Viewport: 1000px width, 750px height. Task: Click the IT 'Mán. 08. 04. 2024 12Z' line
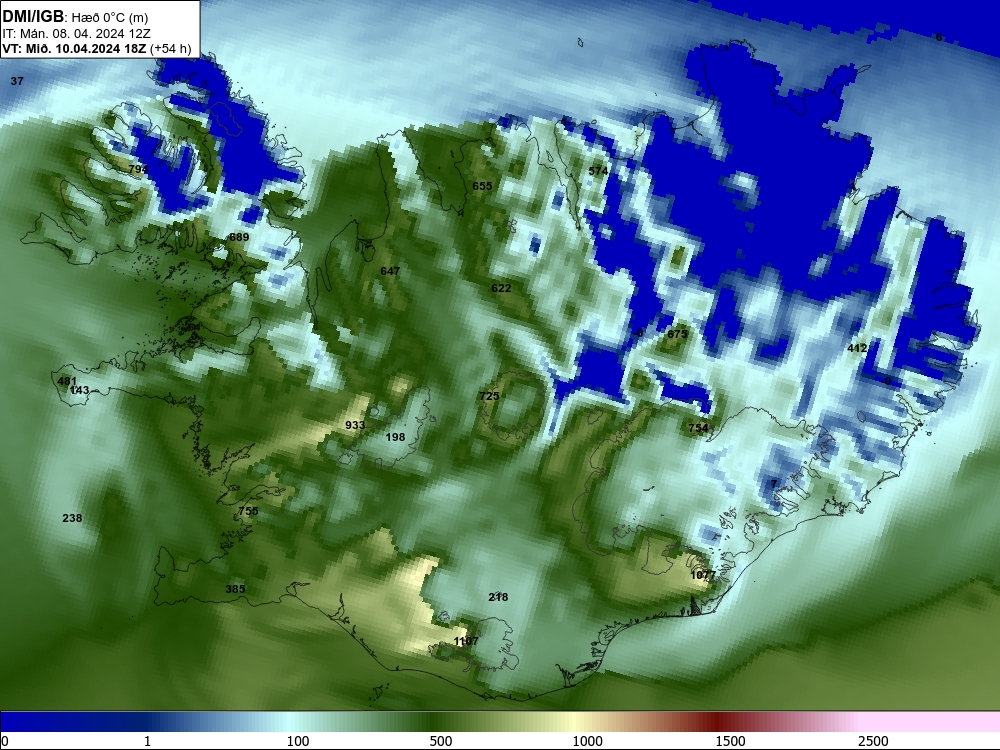pyautogui.click(x=76, y=34)
